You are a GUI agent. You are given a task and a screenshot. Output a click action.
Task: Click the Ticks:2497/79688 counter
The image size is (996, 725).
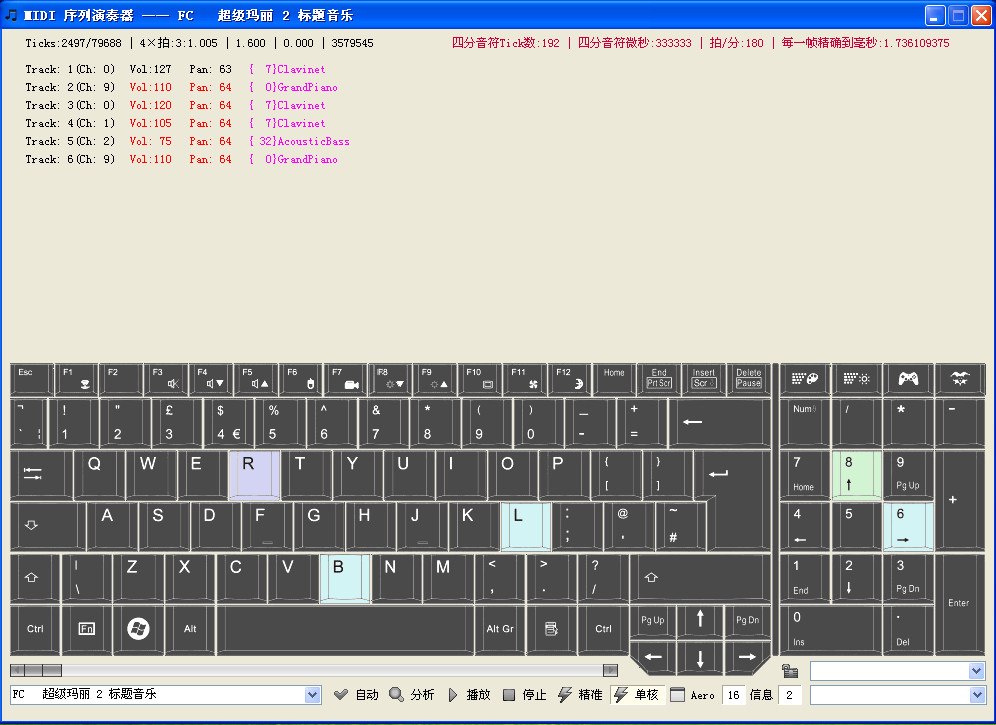74,43
